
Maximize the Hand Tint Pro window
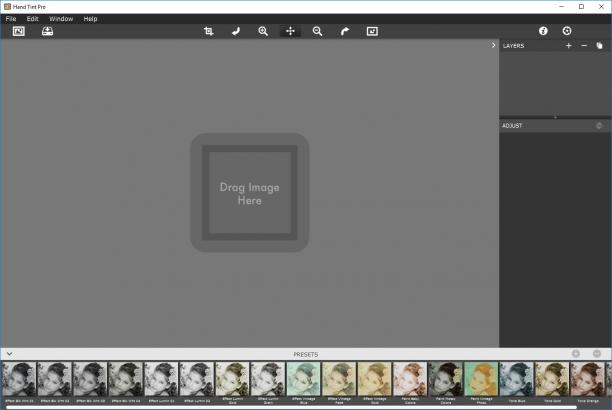tap(582, 7)
